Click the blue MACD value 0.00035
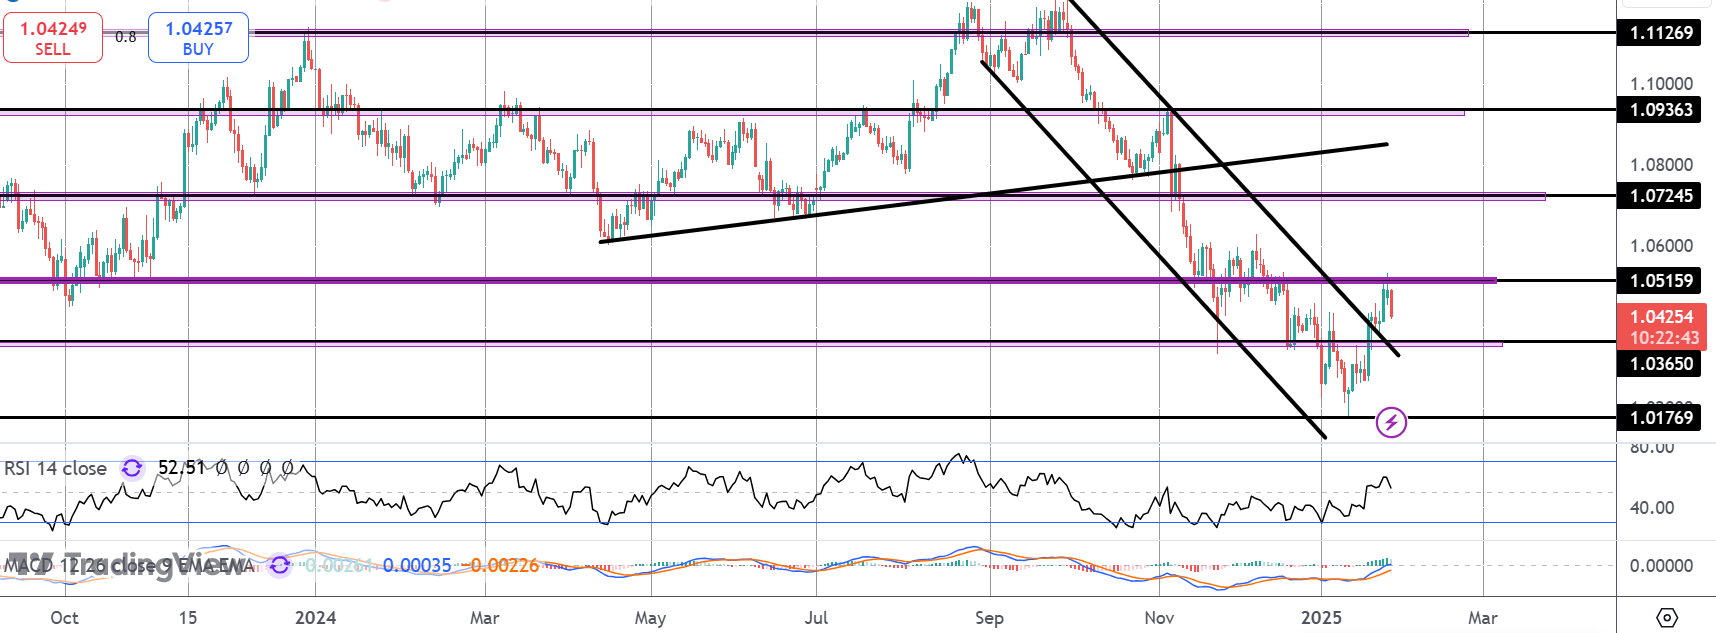The image size is (1716, 633). point(417,565)
